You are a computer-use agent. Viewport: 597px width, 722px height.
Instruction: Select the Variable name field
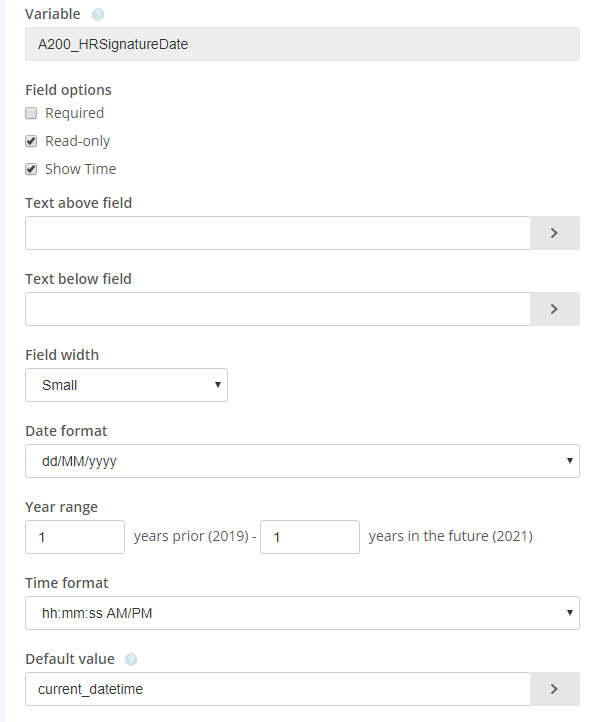302,44
